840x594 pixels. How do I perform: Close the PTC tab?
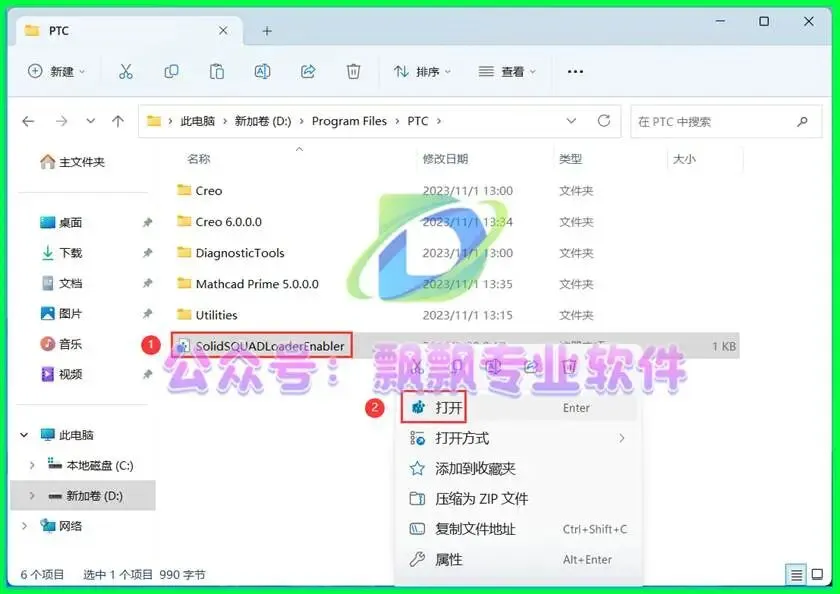(x=223, y=31)
